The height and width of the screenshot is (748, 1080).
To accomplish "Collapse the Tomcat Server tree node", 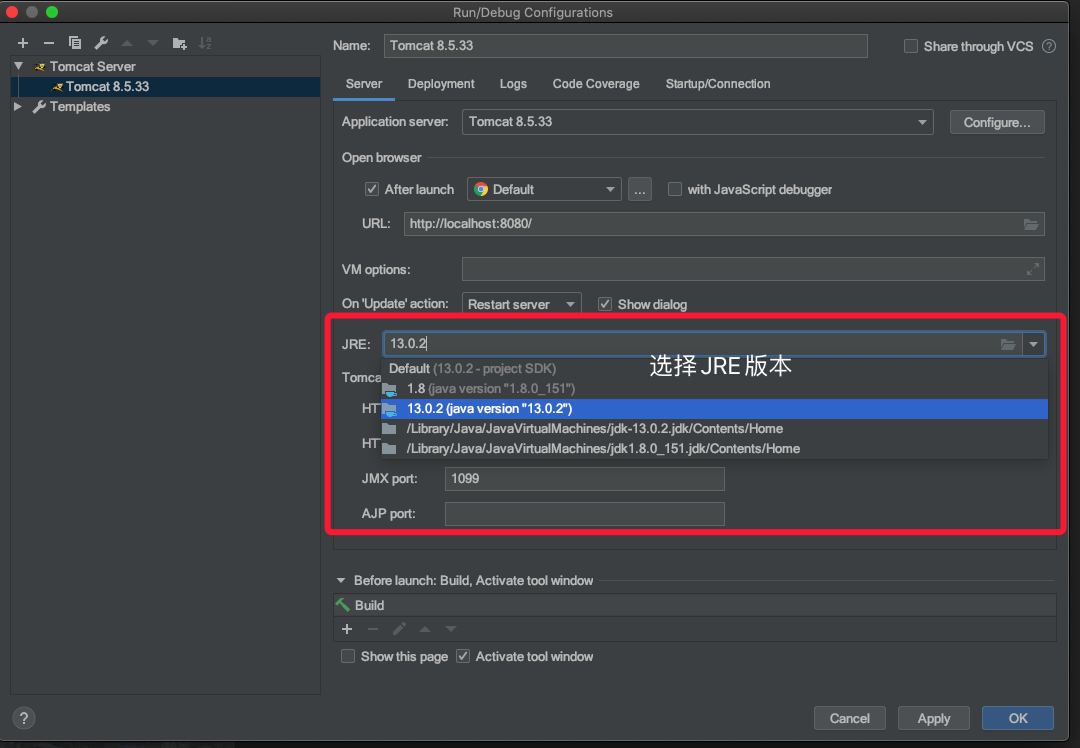I will pos(19,66).
